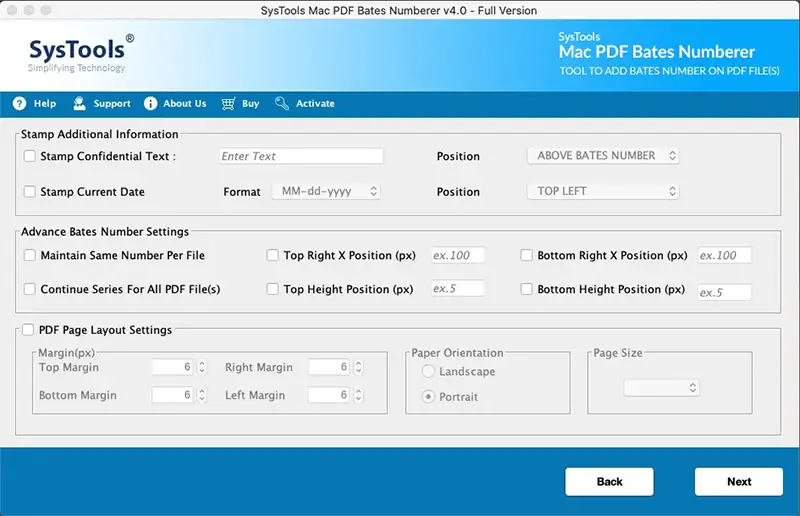
Task: Enable Stamp Confidential Text checkbox
Action: (30, 156)
